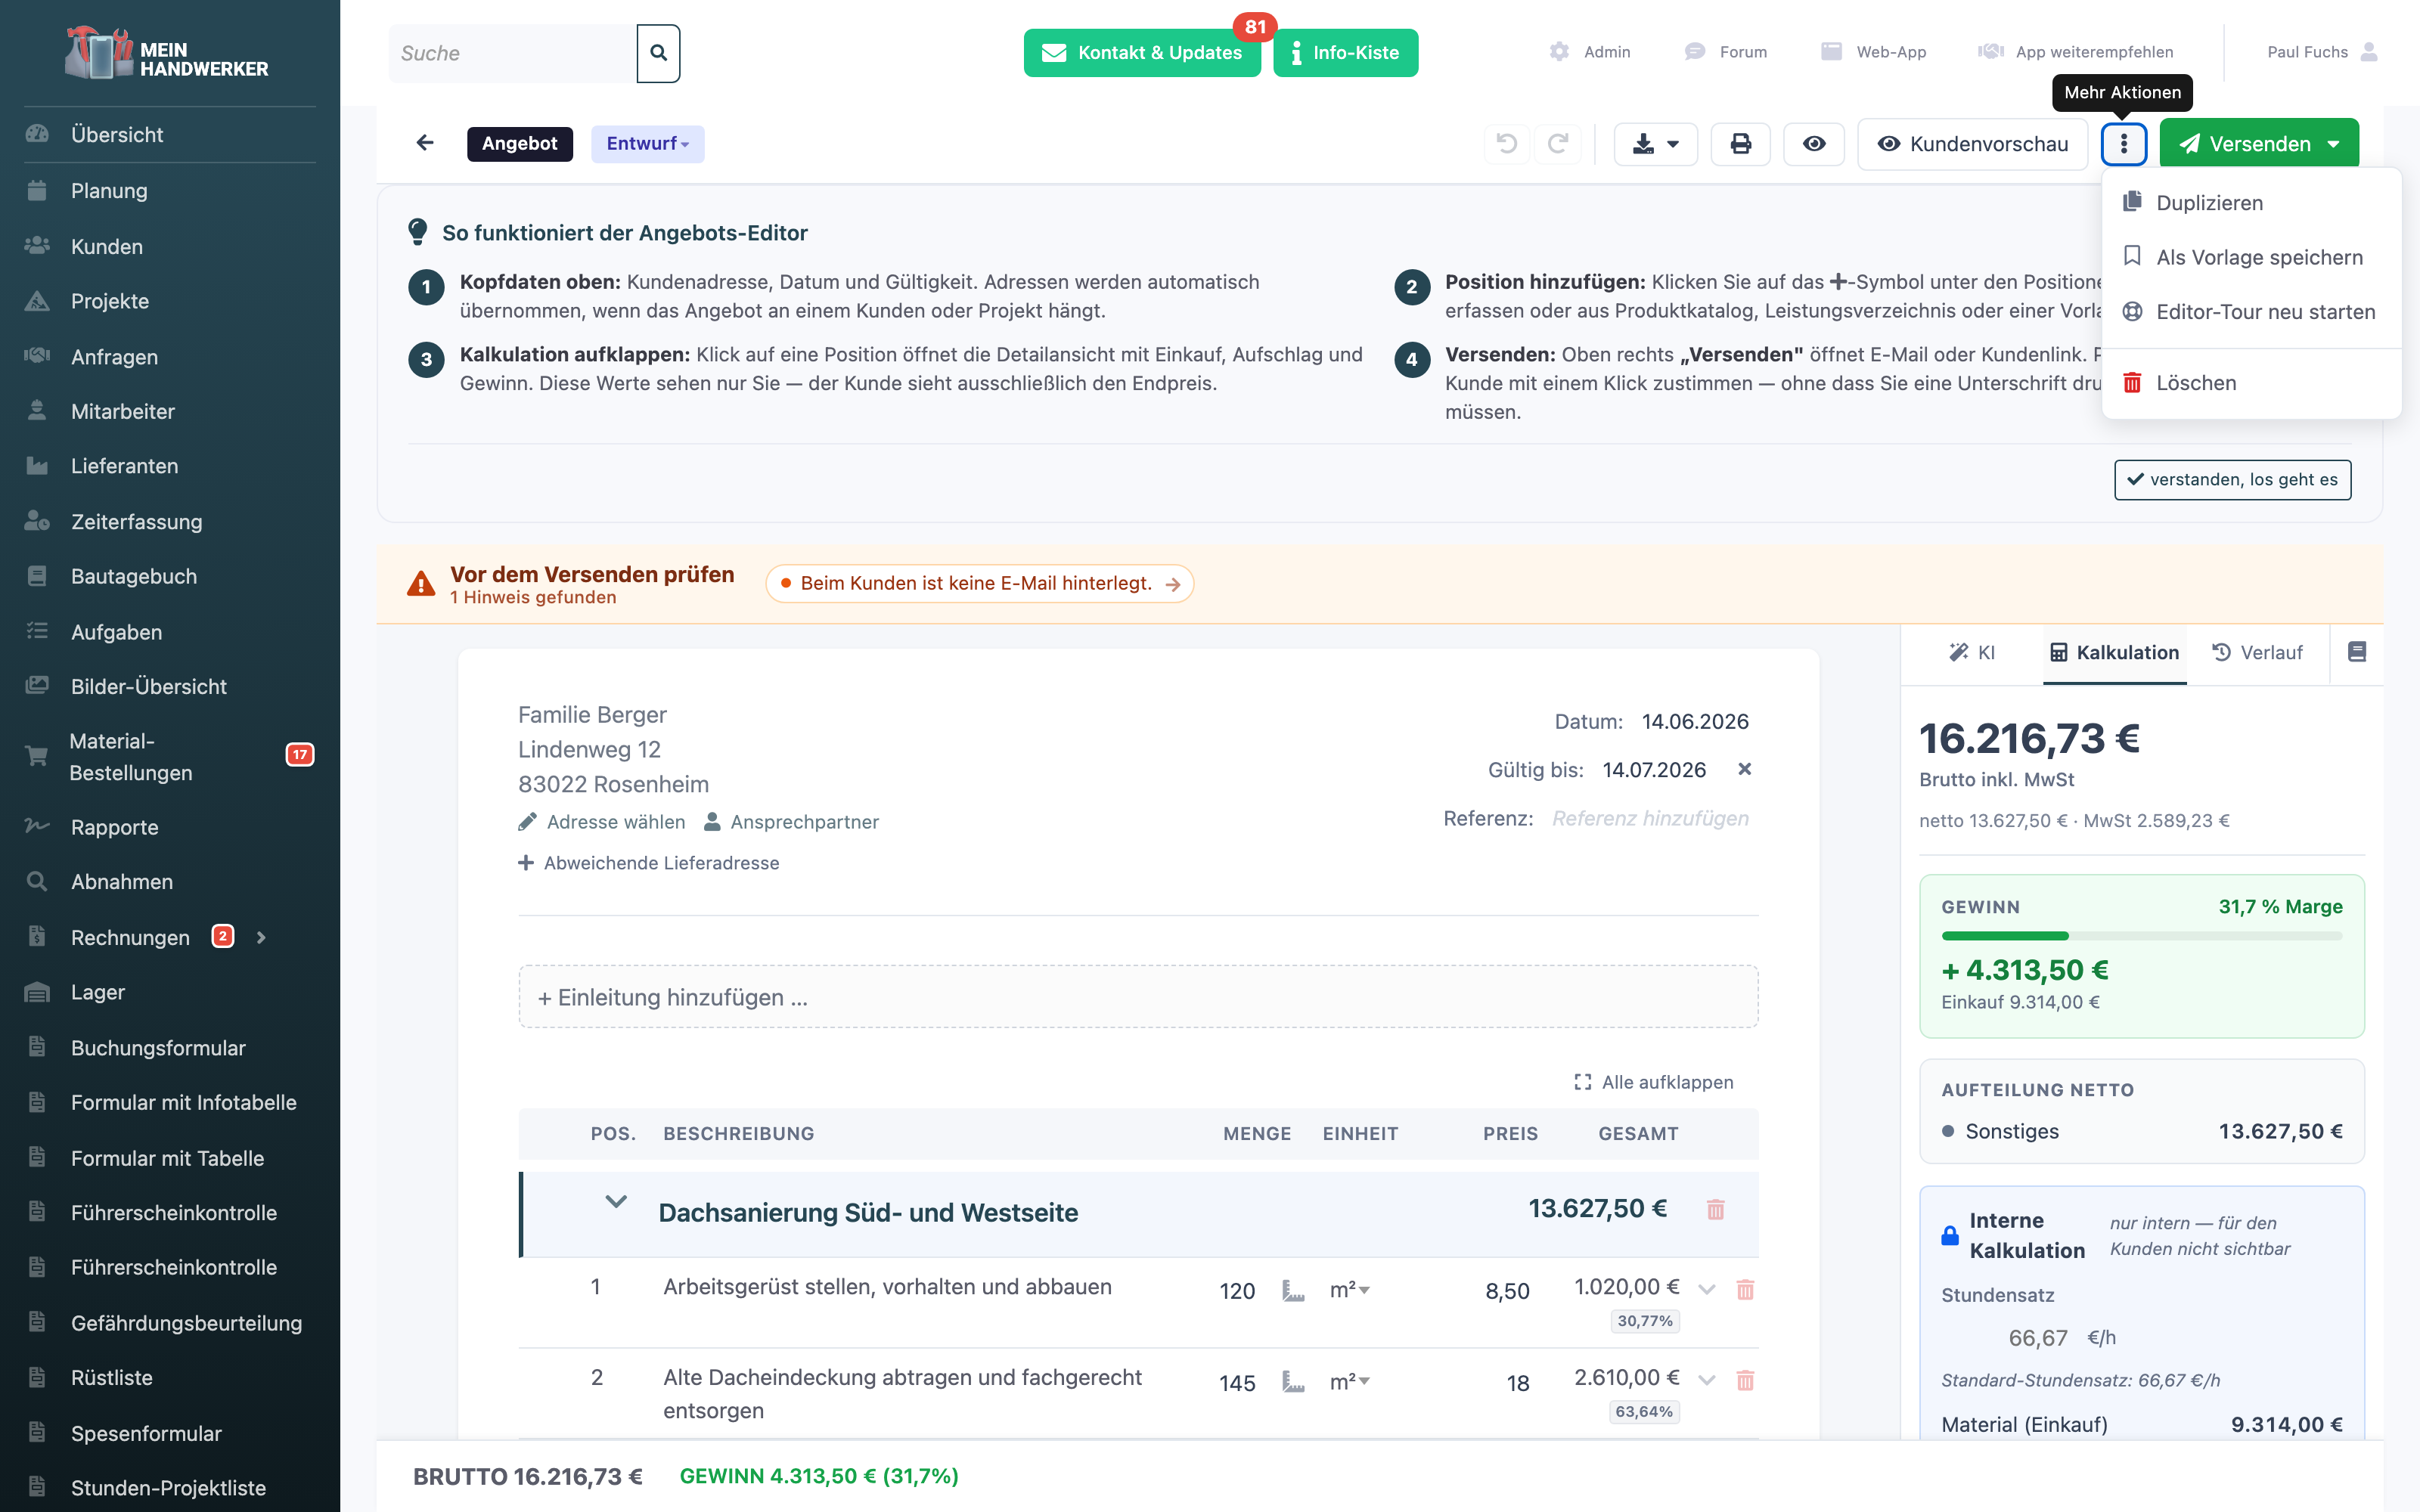Collapse the Dachsanierung Süd- und Westseite section
This screenshot has height=1512, width=2420.
point(616,1201)
